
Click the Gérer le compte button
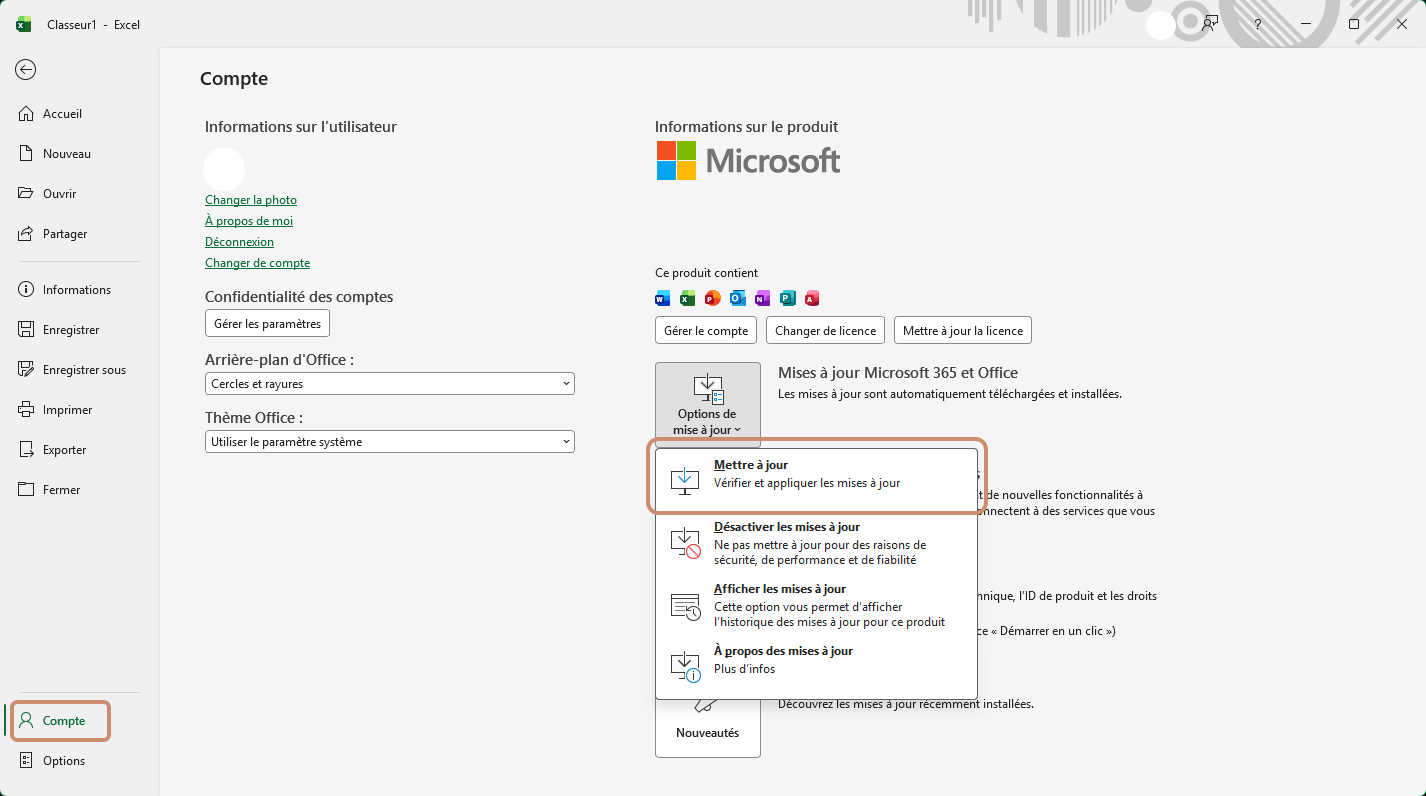pyautogui.click(x=706, y=331)
